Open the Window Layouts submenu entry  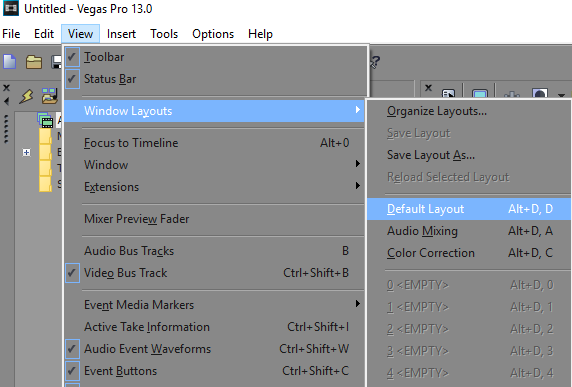tap(214, 111)
